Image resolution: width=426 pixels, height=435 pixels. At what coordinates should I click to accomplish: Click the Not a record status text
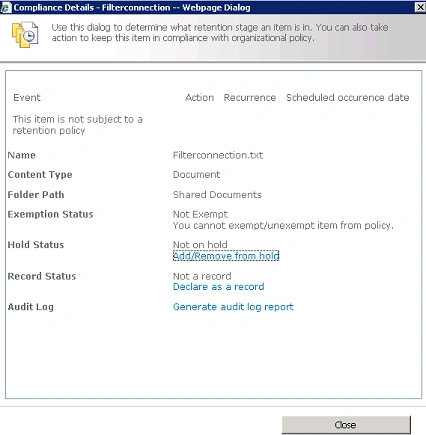202,276
